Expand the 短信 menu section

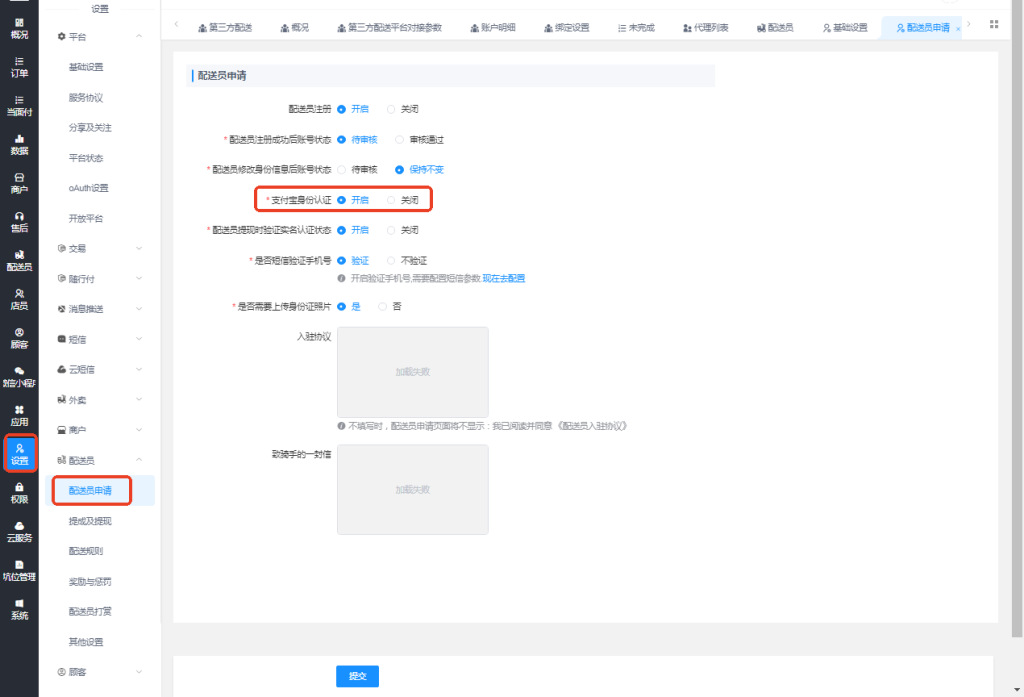[x=100, y=339]
